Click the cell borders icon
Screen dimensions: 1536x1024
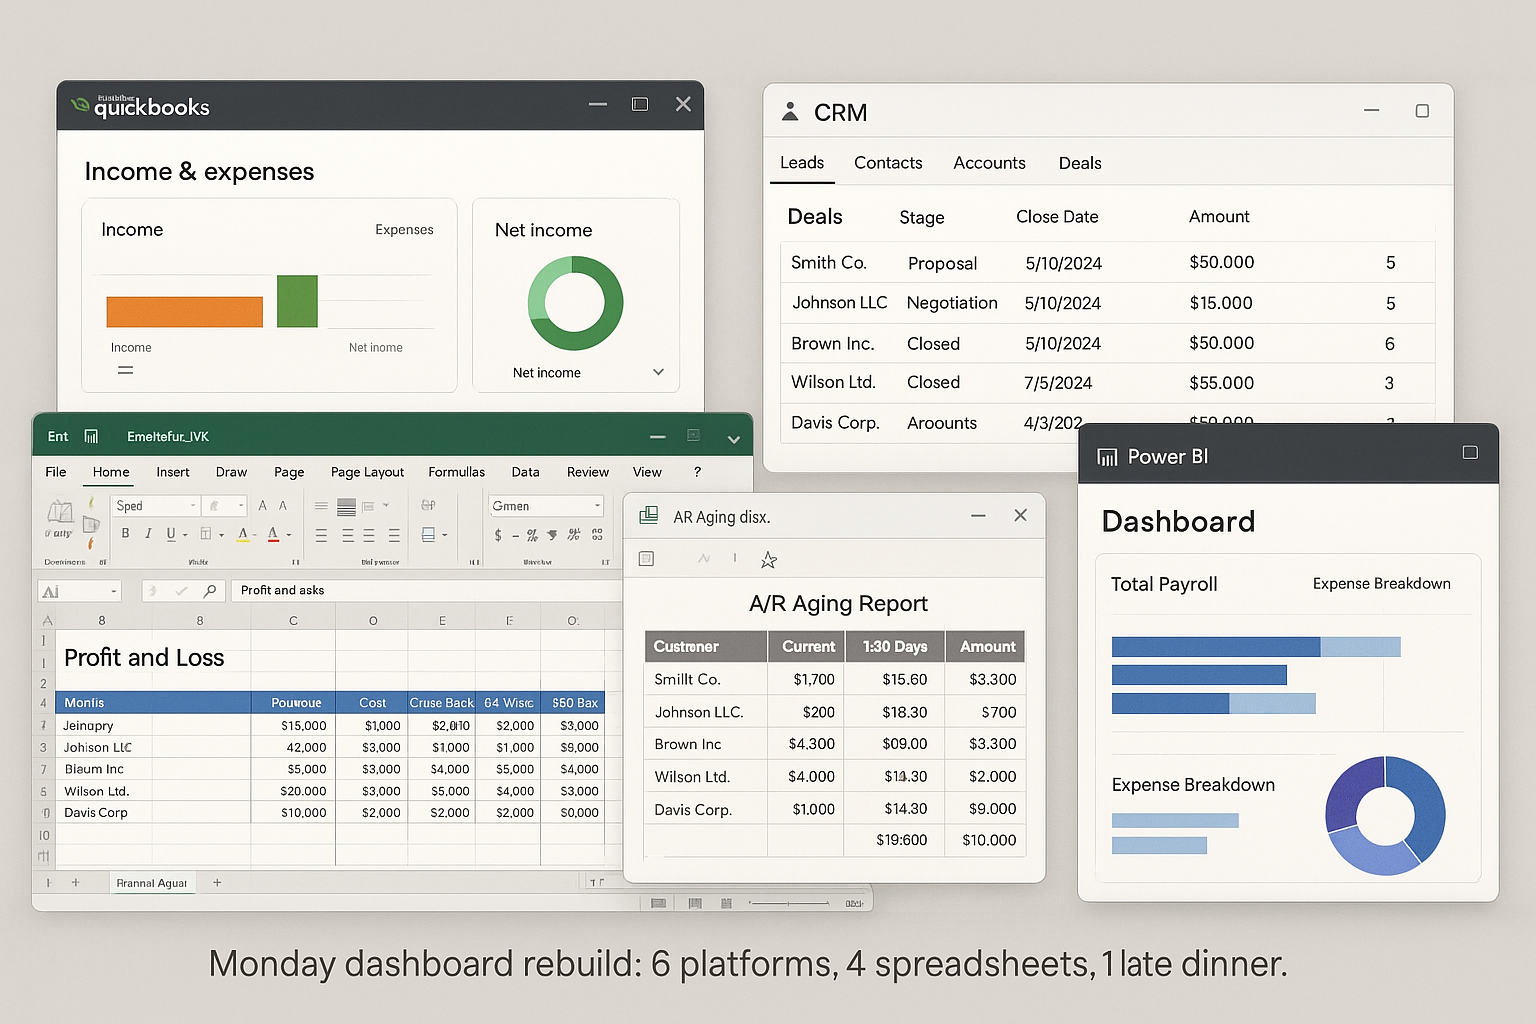tap(206, 534)
